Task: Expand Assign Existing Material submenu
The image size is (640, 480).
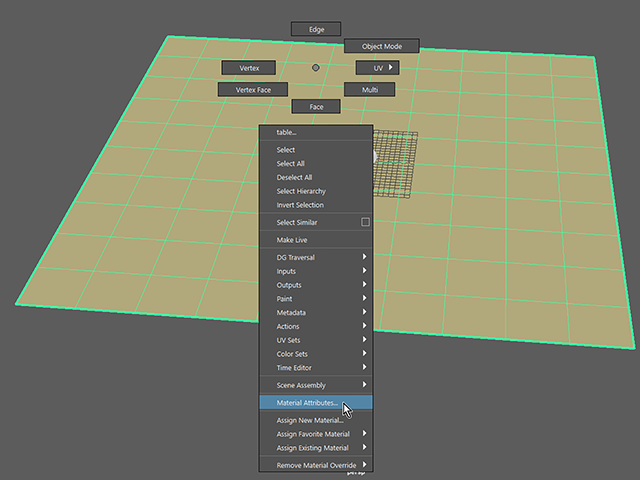Action: (x=316, y=448)
